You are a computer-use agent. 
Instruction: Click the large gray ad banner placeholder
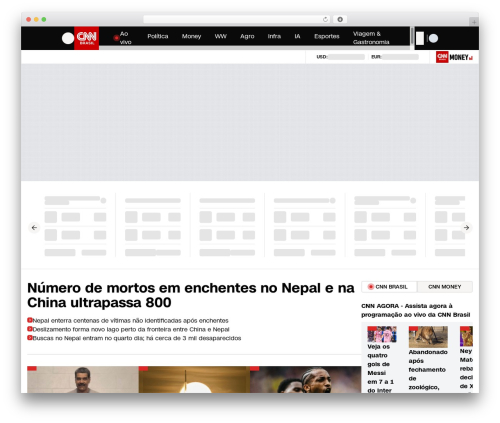250,122
